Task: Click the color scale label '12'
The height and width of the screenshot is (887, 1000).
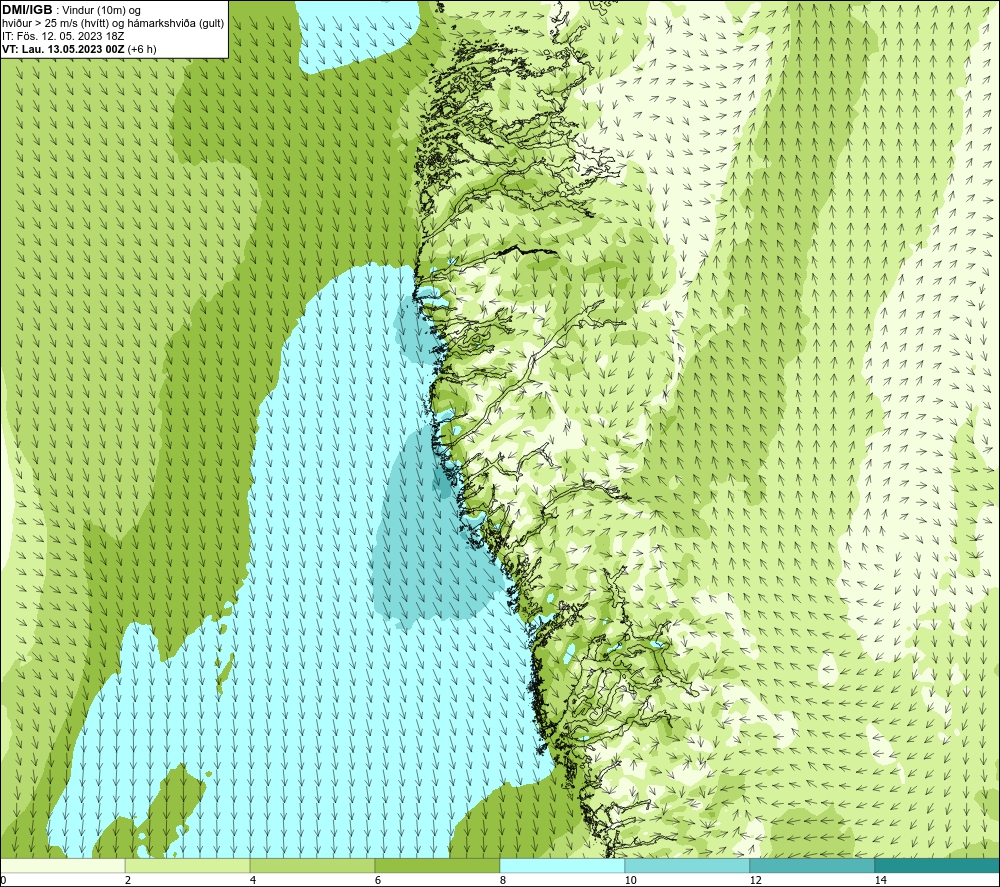Action: click(755, 881)
